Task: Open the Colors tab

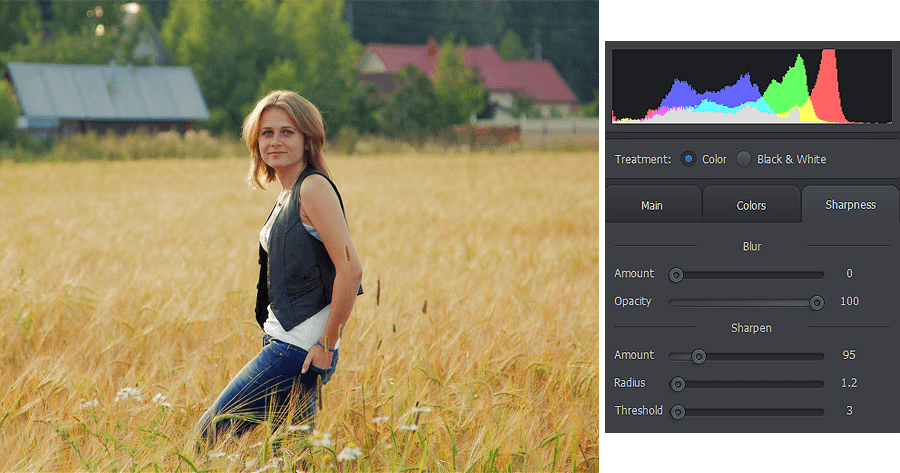Action: [751, 205]
